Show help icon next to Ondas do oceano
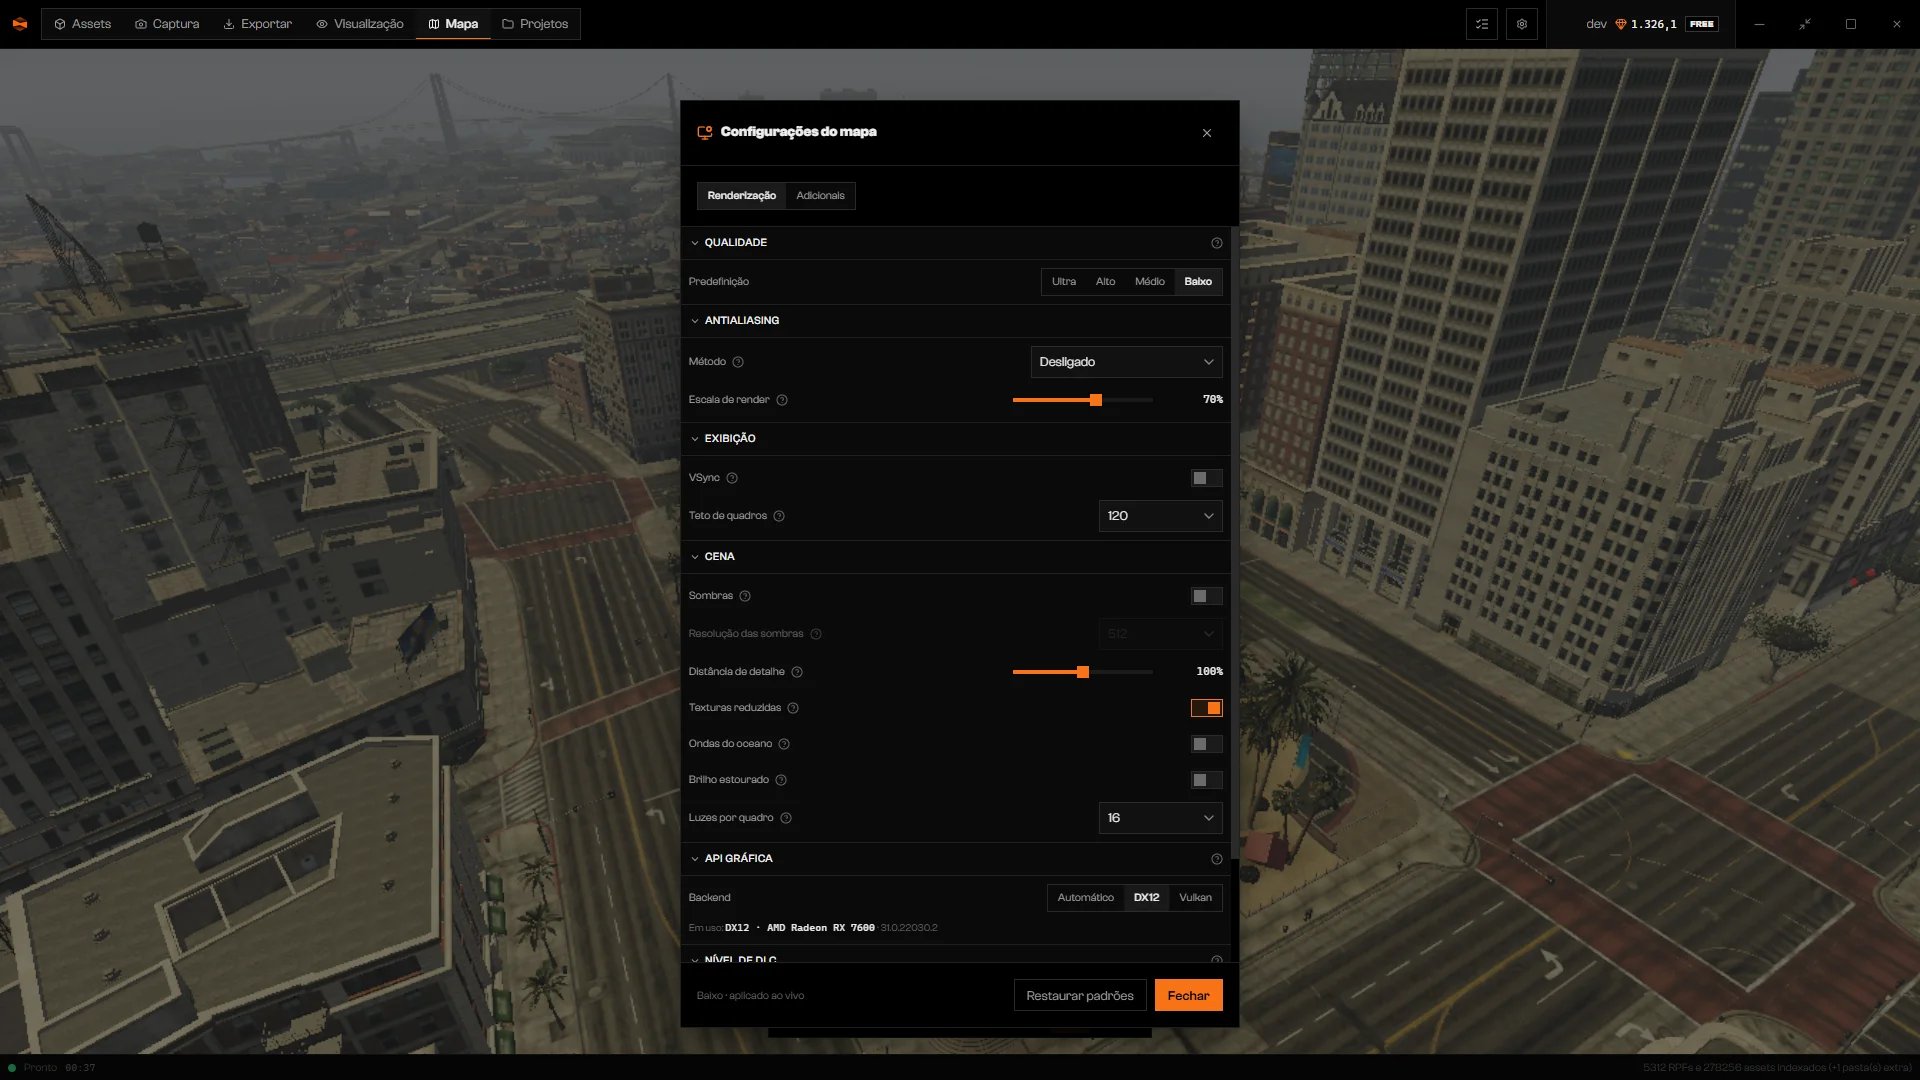Image resolution: width=1920 pixels, height=1080 pixels. (784, 744)
